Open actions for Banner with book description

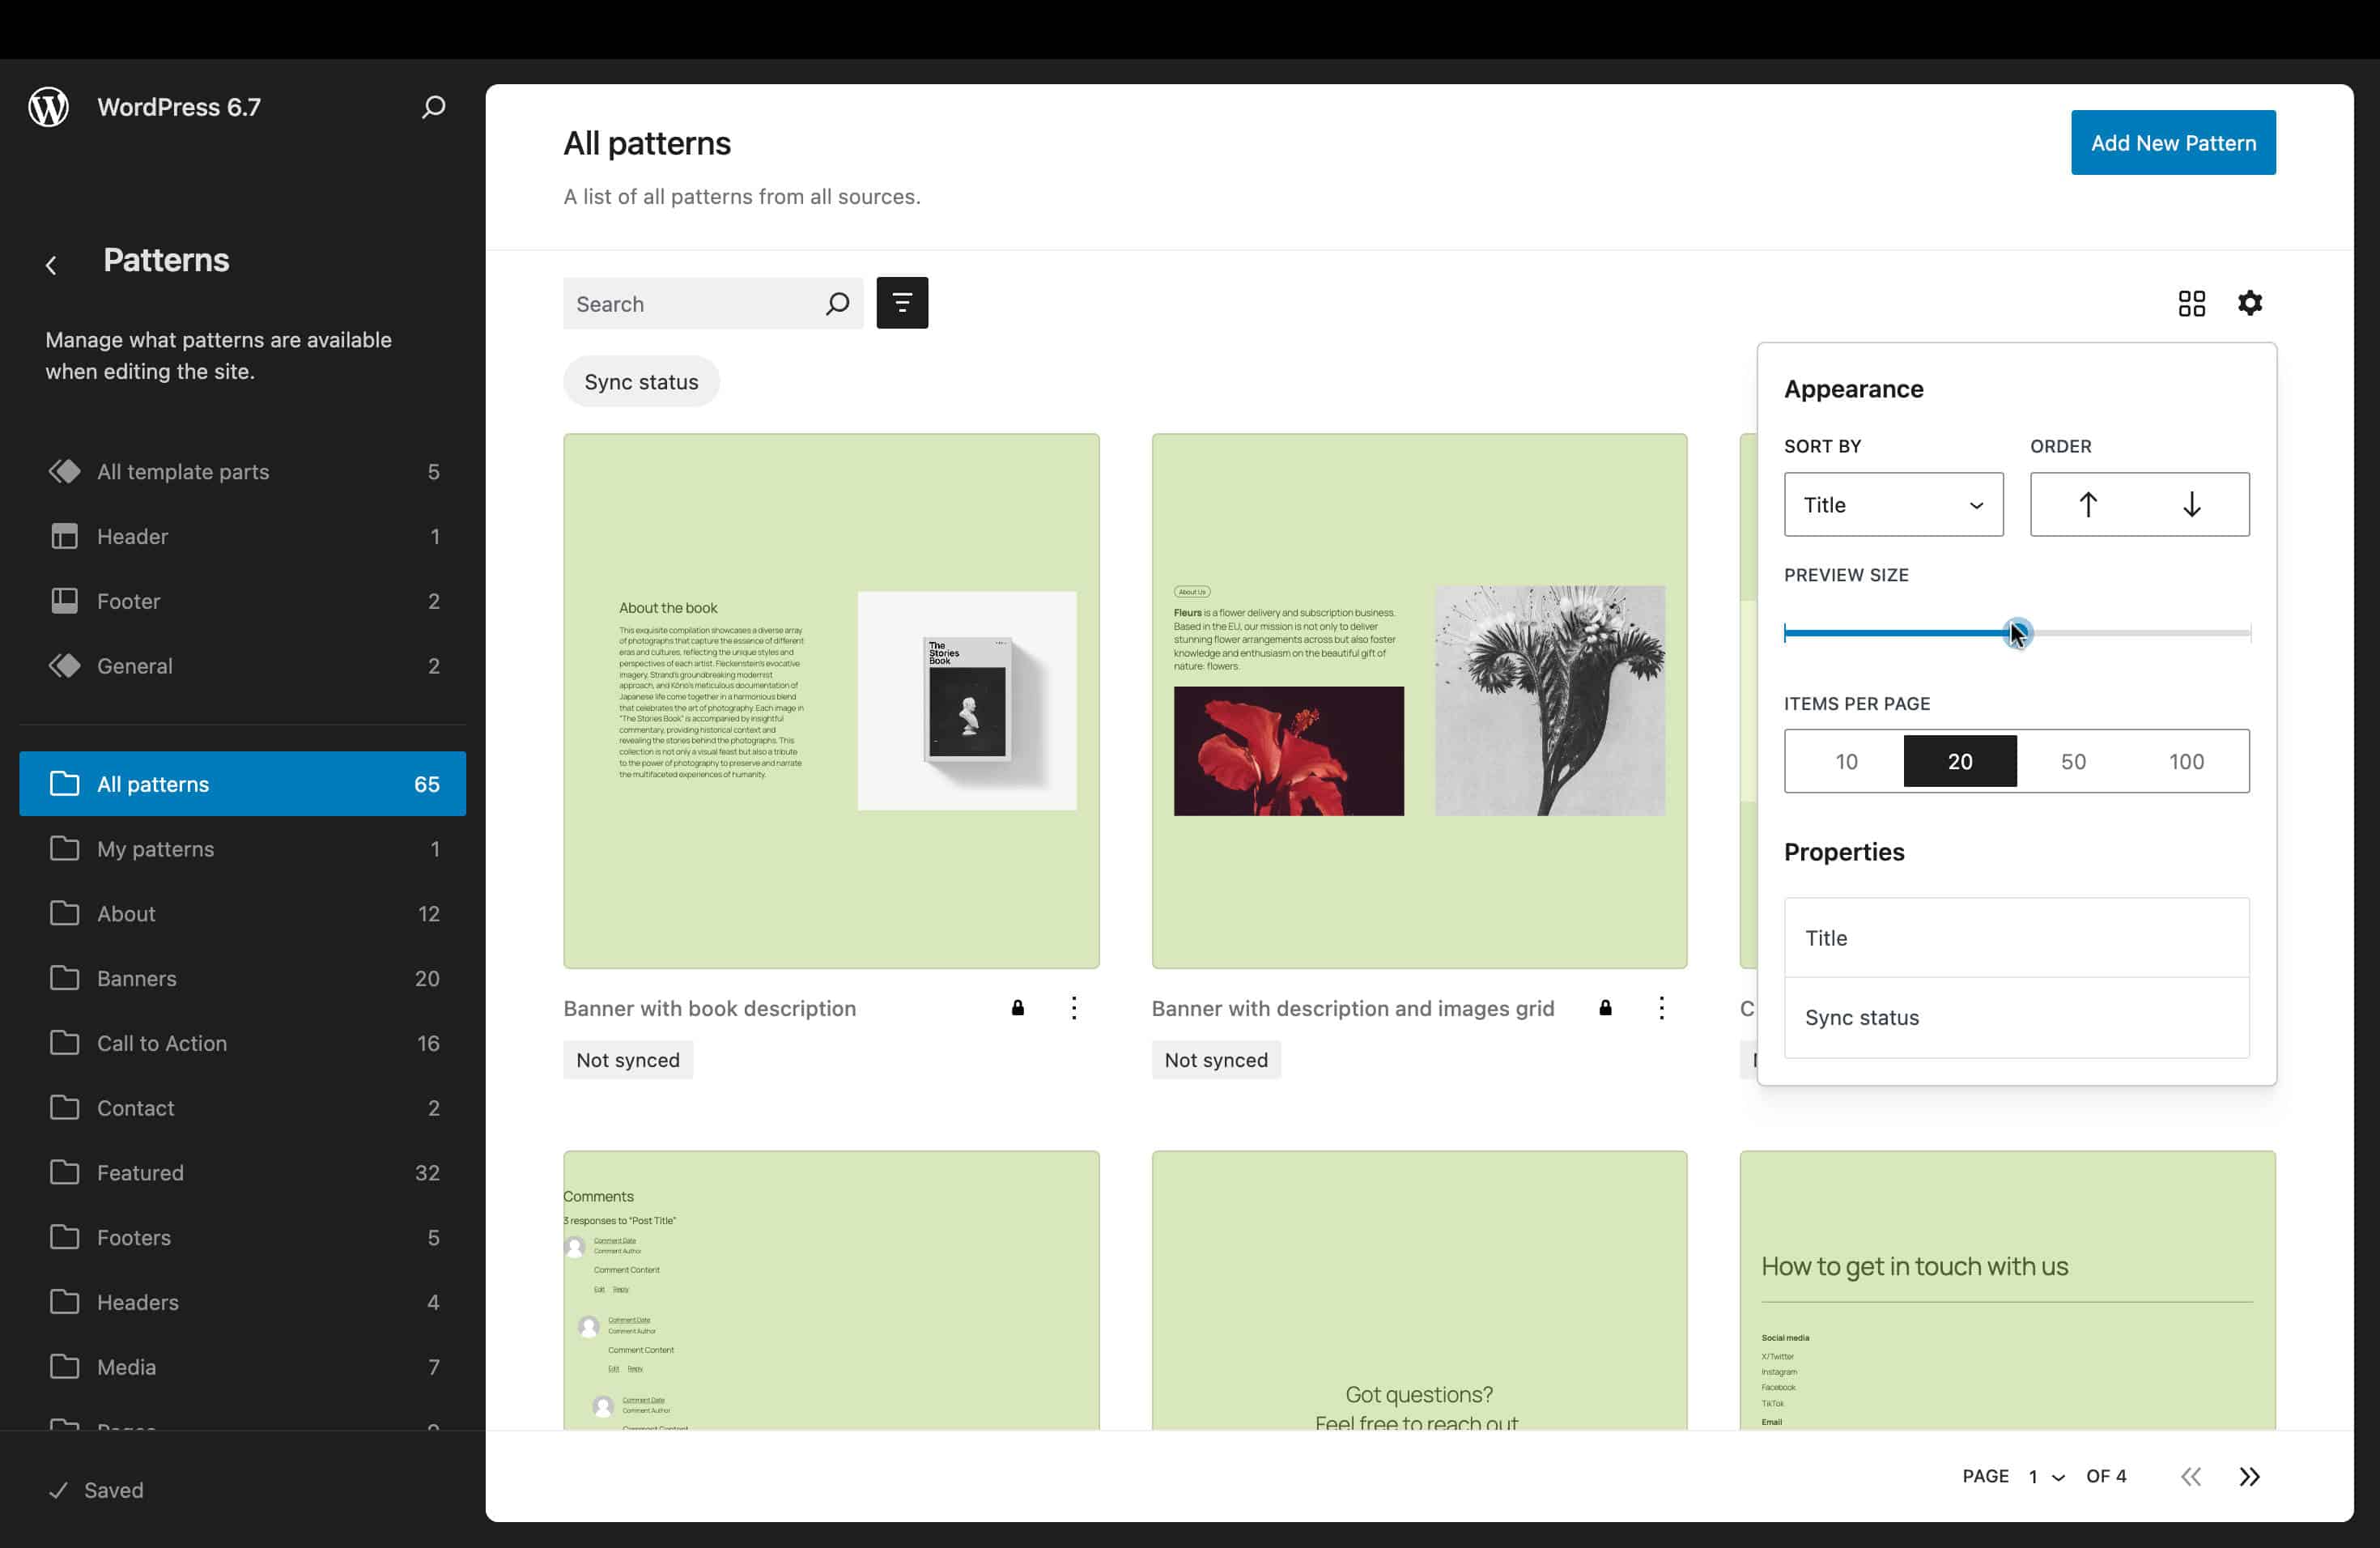tap(1073, 1008)
